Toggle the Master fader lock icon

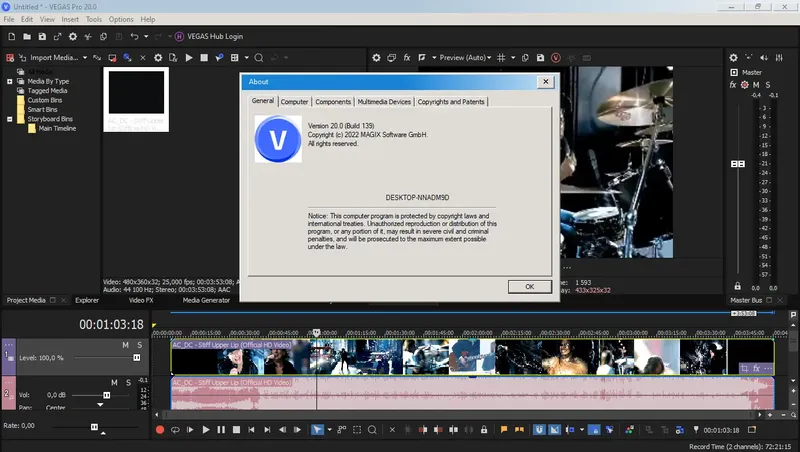[x=737, y=286]
